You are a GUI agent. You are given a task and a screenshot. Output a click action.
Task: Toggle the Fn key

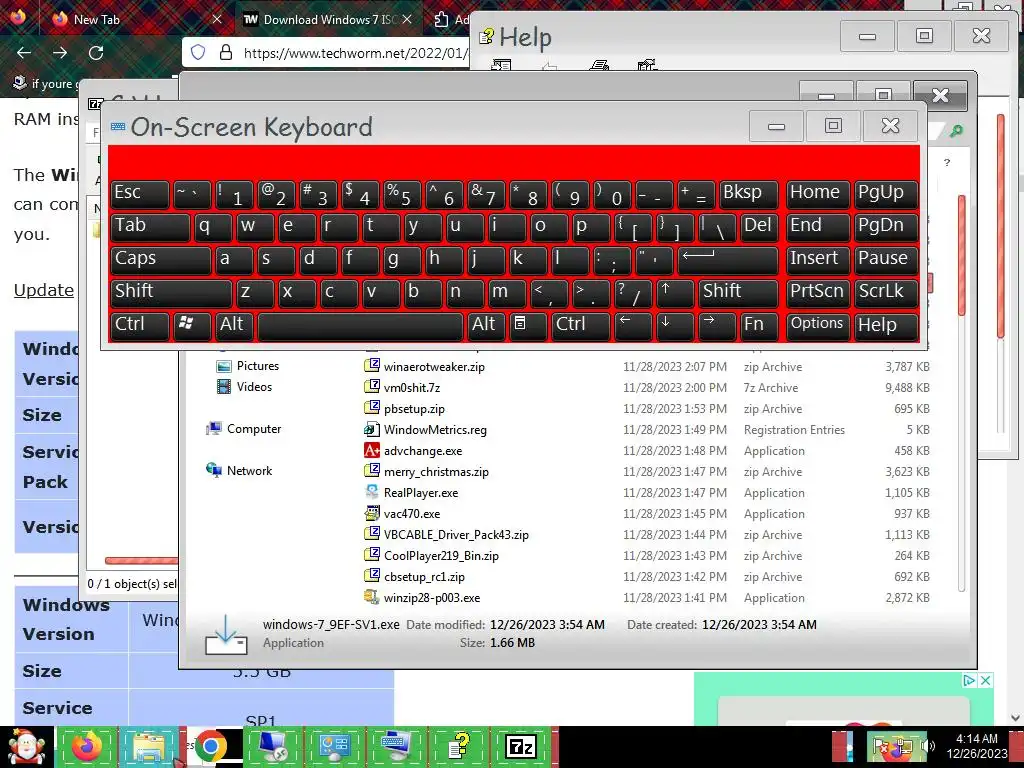pos(760,327)
